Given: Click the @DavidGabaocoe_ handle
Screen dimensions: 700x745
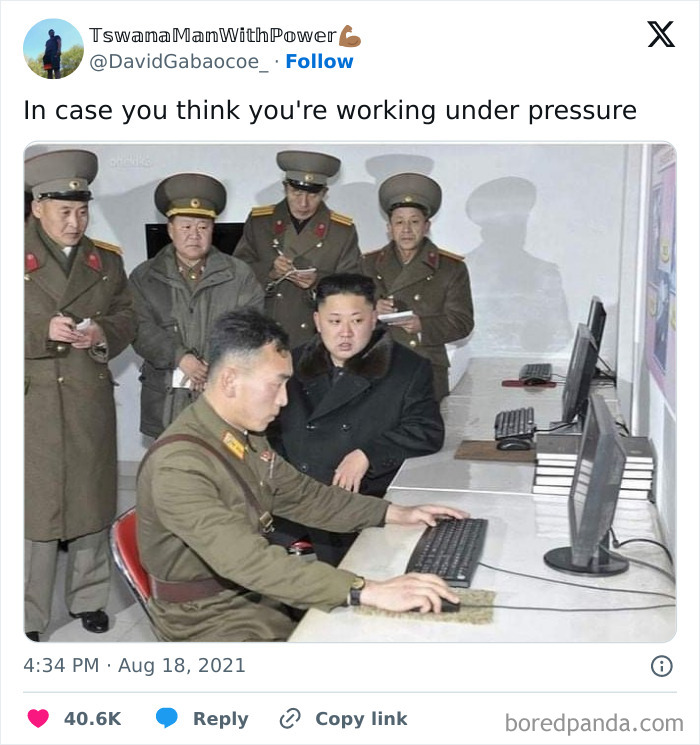Looking at the screenshot, I should (x=179, y=62).
